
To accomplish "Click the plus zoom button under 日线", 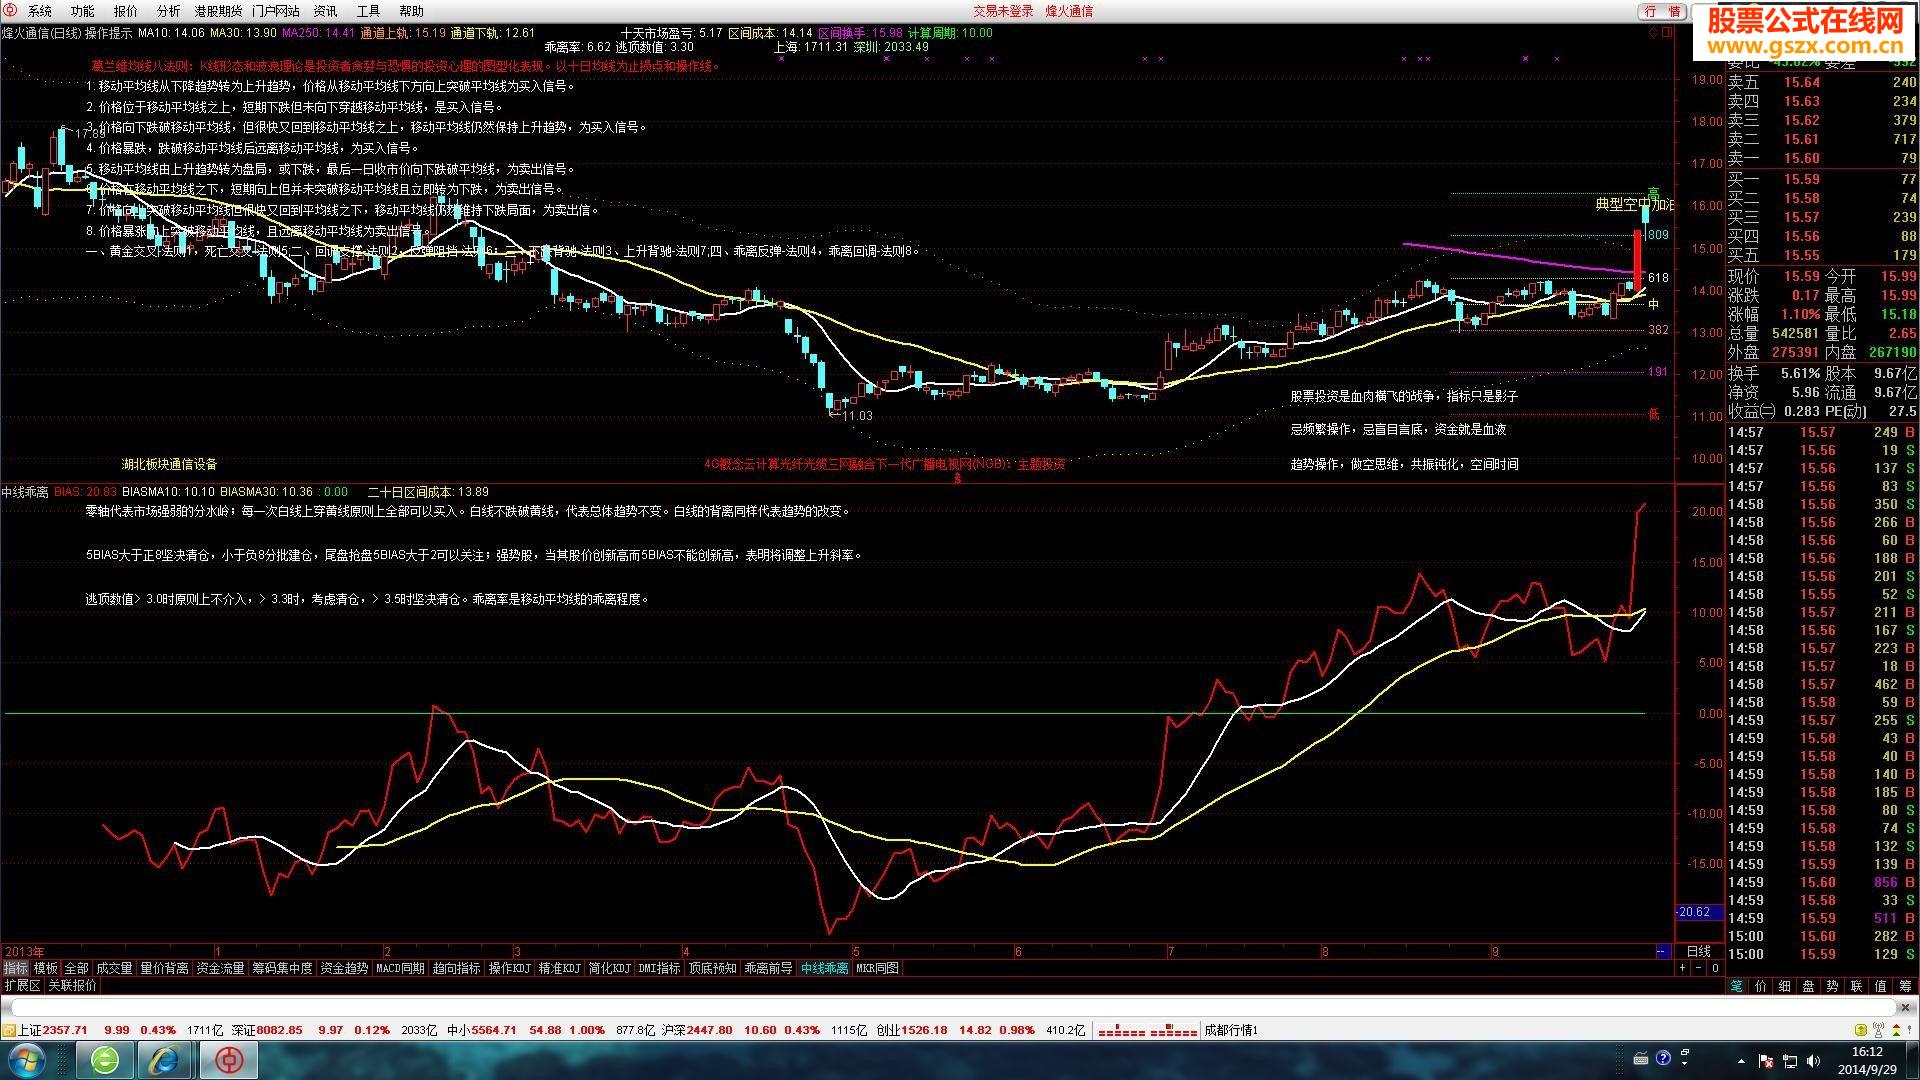I will pos(1682,968).
